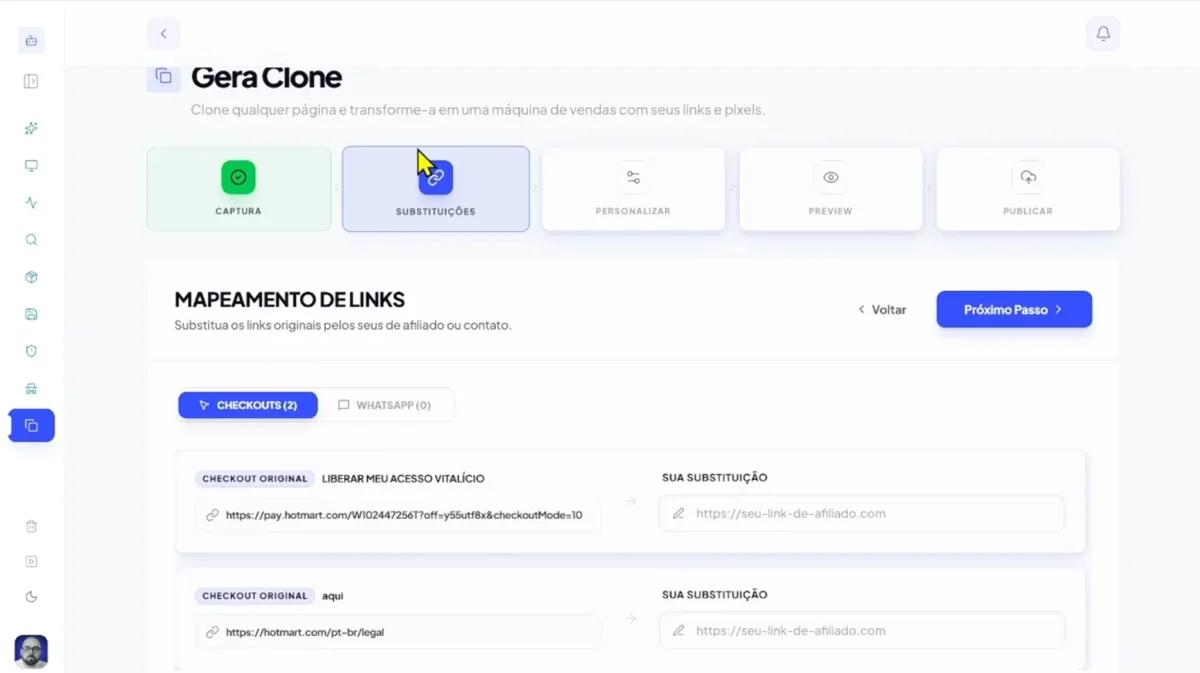1200x673 pixels.
Task: Switch to the WHATSAPP (0) tab
Action: click(388, 404)
